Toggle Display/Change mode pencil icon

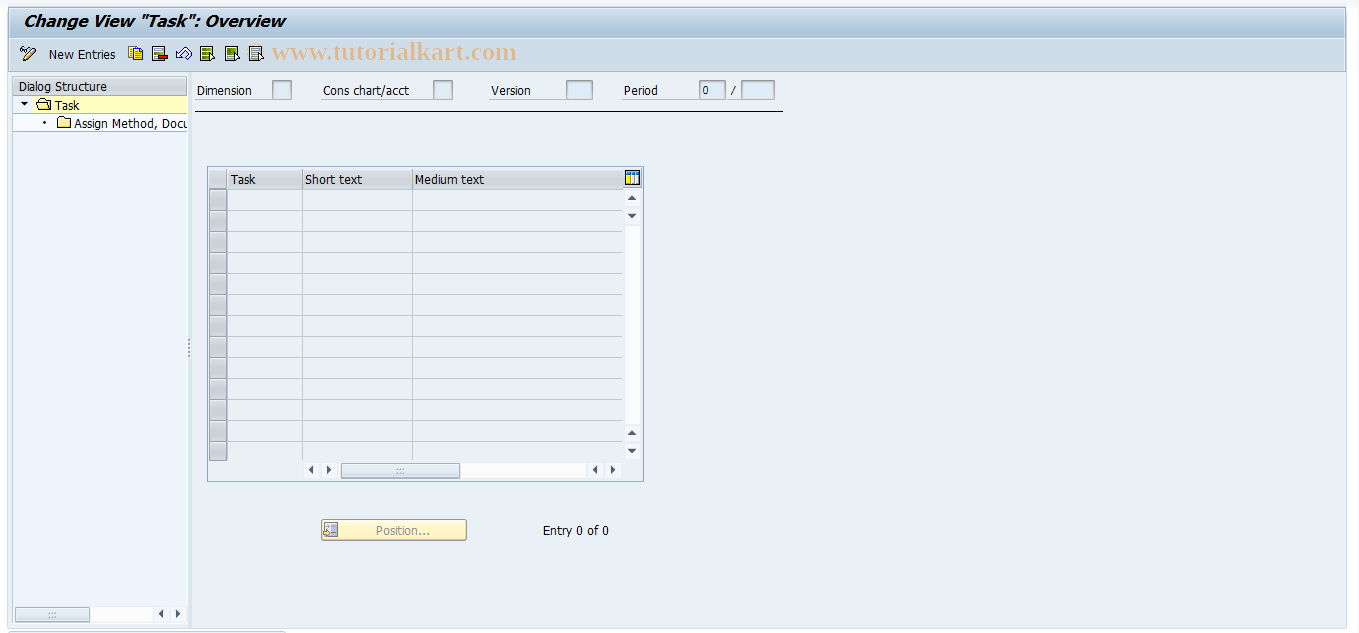28,54
